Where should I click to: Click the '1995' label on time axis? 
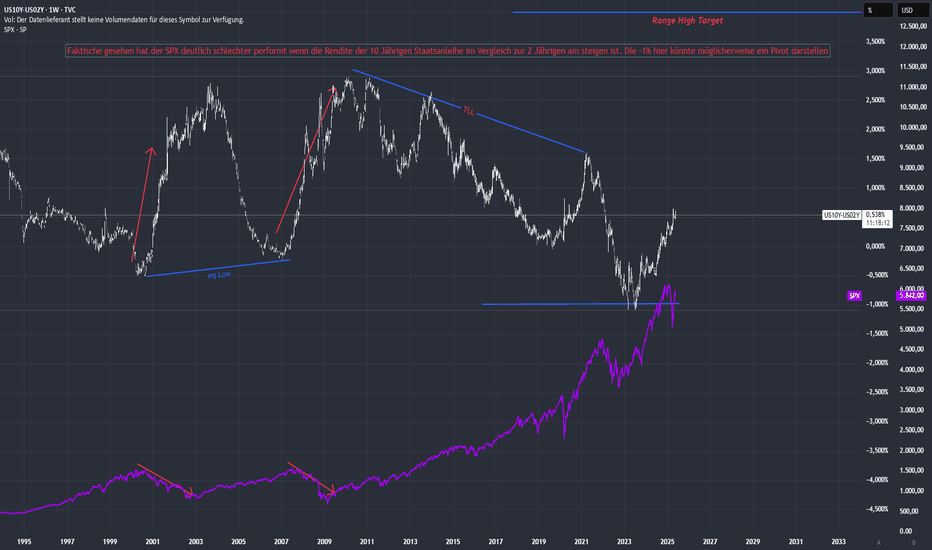pyautogui.click(x=24, y=542)
